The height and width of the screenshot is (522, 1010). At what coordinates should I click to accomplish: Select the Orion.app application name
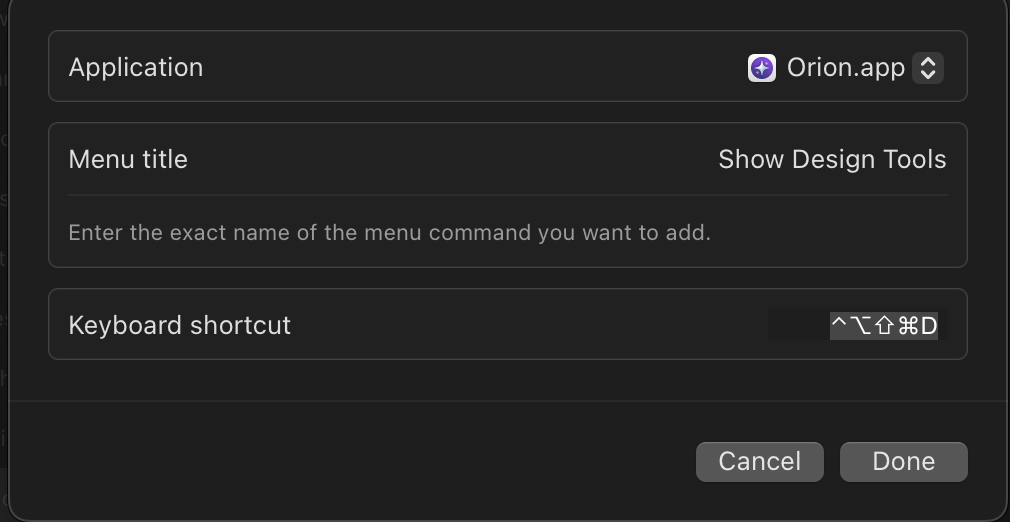pos(846,68)
